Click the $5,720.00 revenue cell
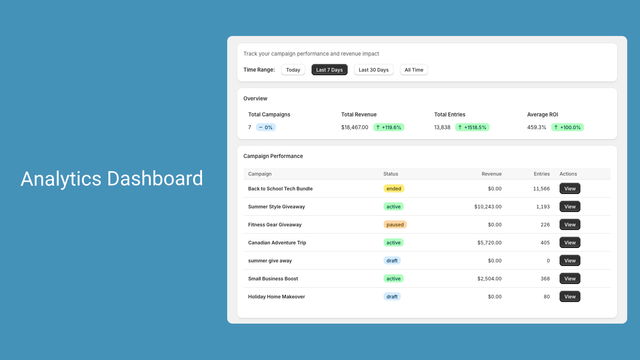Viewport: 640px width, 360px height. click(489, 242)
